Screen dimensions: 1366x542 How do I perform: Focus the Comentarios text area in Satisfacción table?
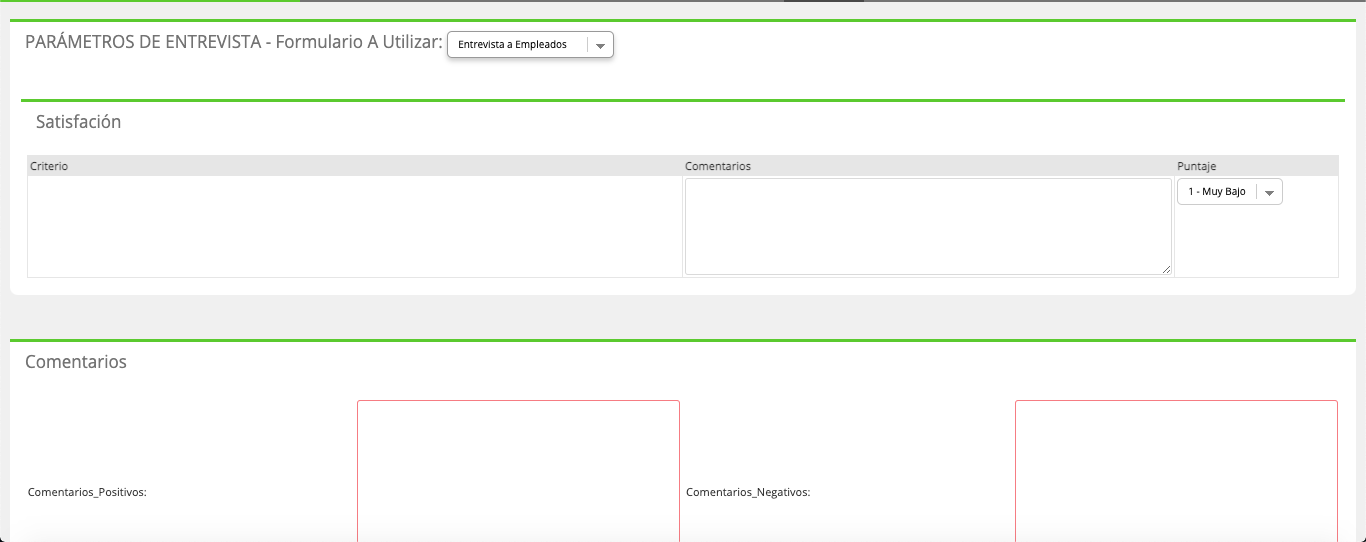coord(928,226)
